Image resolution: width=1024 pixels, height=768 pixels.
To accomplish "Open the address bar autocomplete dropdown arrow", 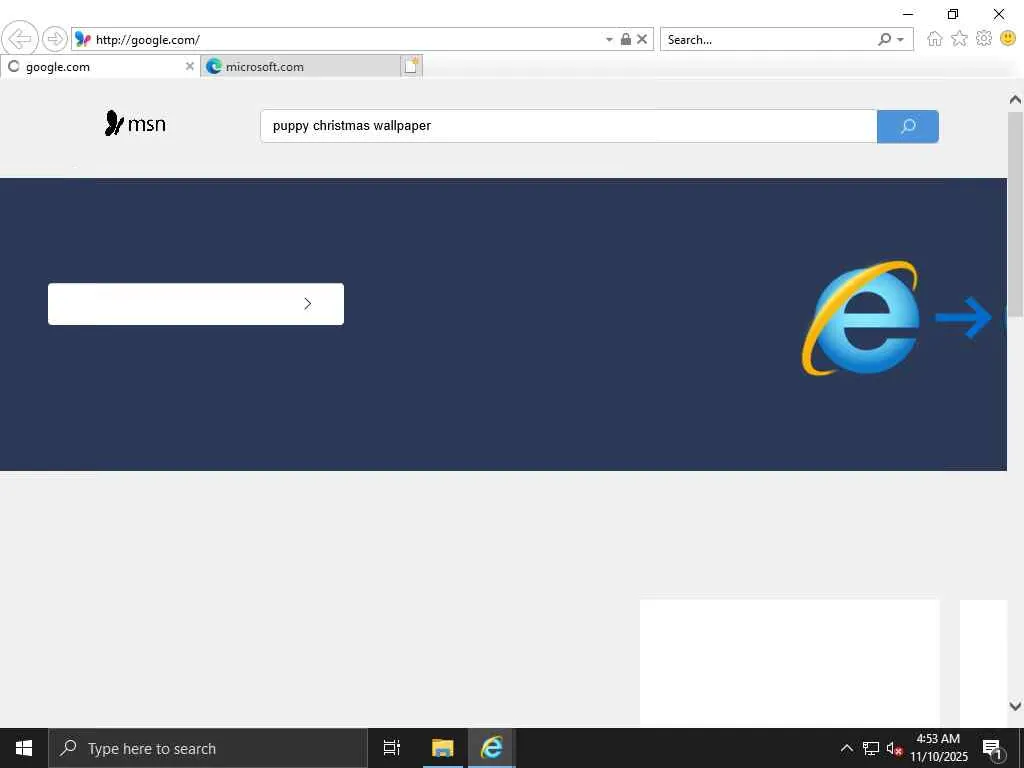I will [x=609, y=39].
